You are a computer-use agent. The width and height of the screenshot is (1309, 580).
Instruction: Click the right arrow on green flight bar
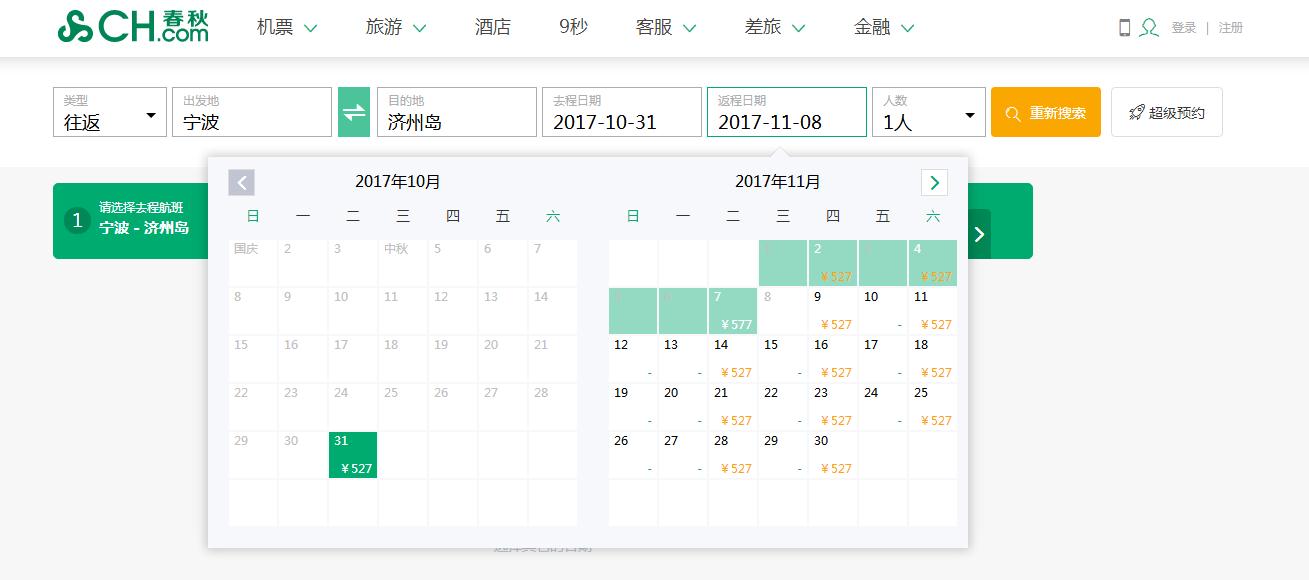[979, 234]
